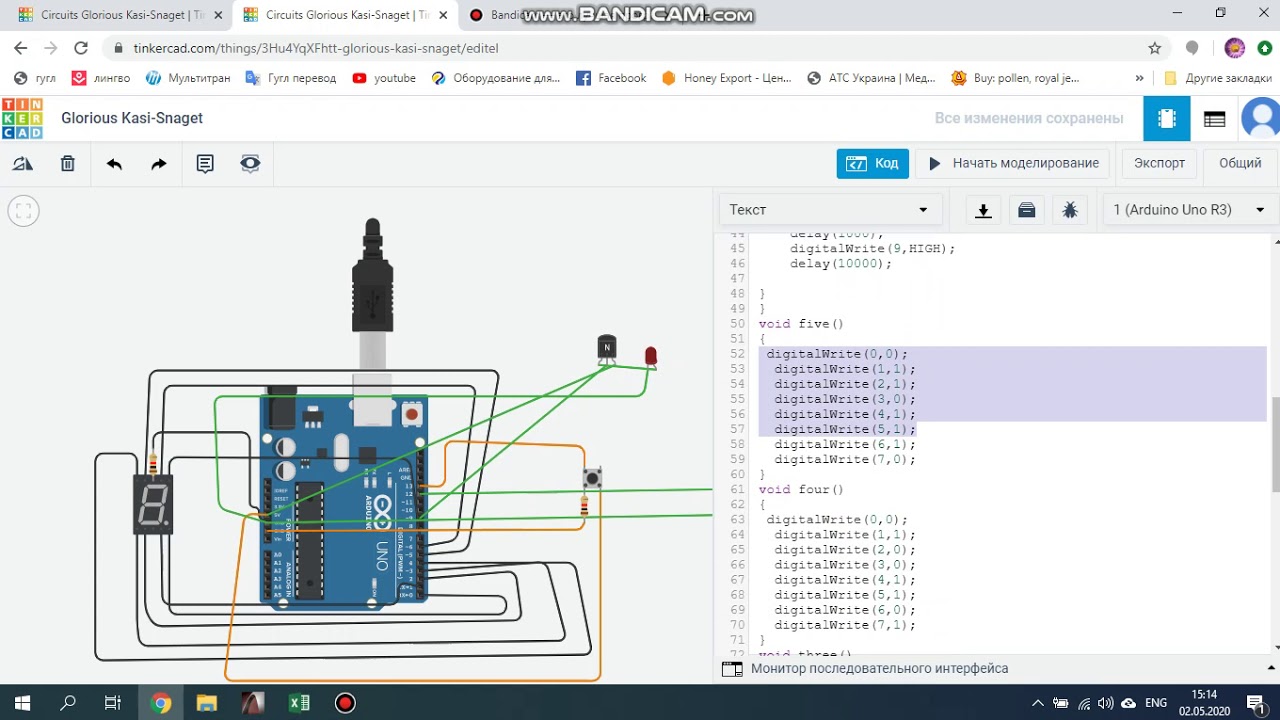Zoom to fit canvas icon

click(x=24, y=211)
